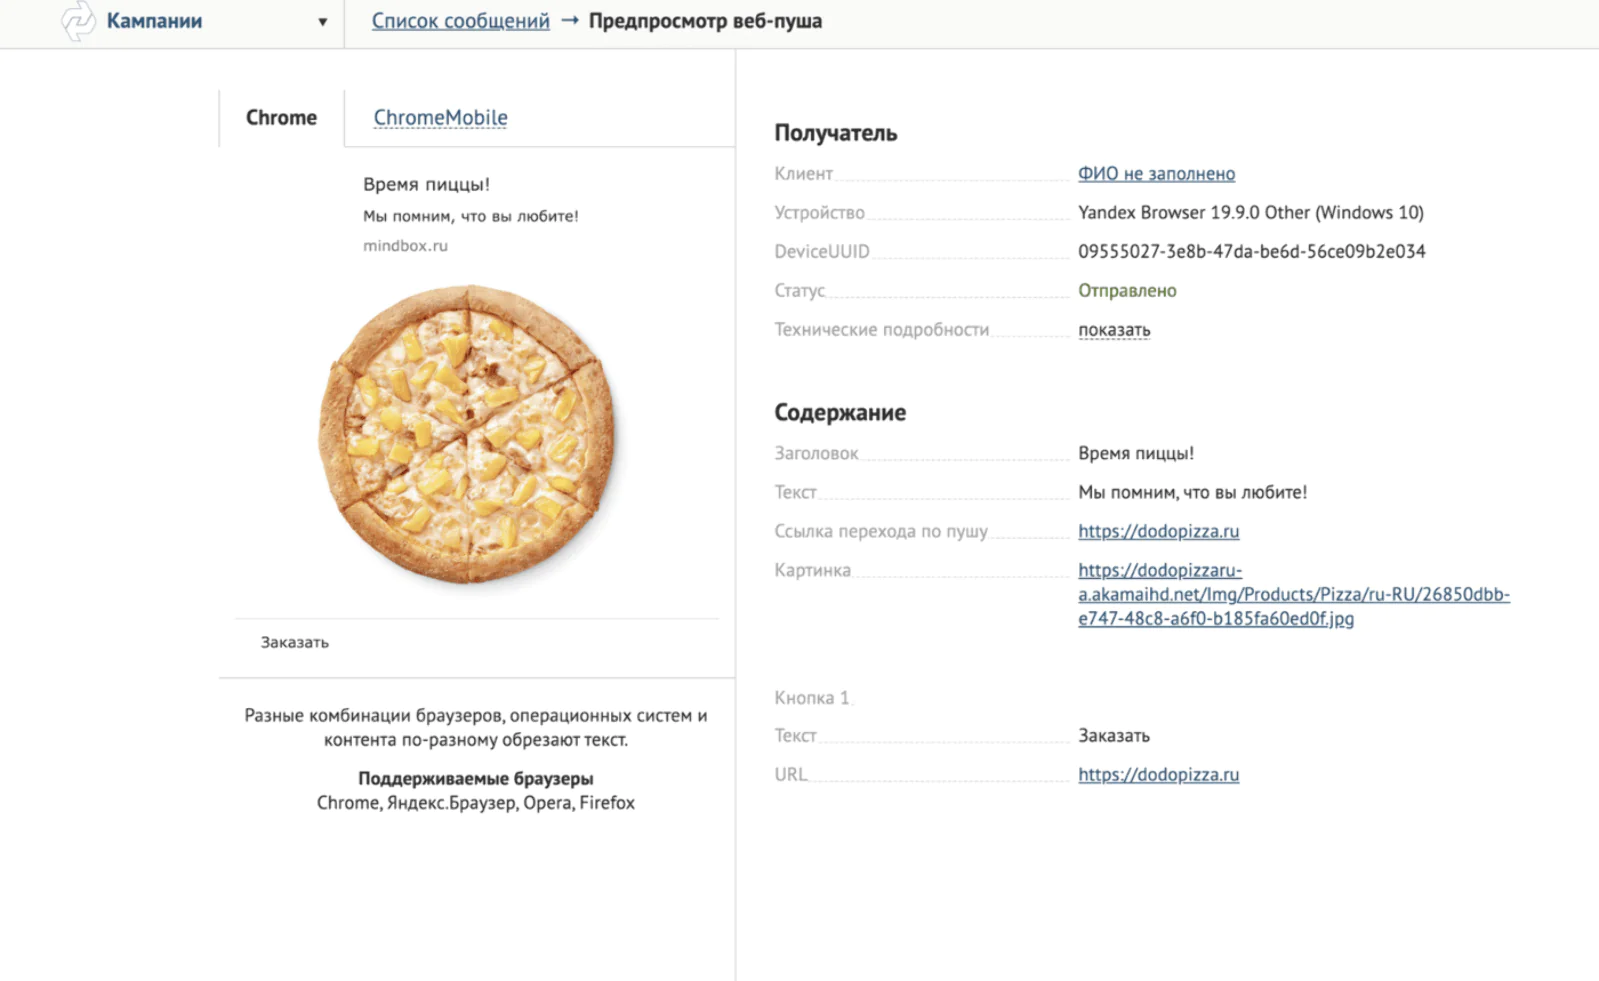Click the Содержание section heading
1599x981 pixels.
[840, 413]
